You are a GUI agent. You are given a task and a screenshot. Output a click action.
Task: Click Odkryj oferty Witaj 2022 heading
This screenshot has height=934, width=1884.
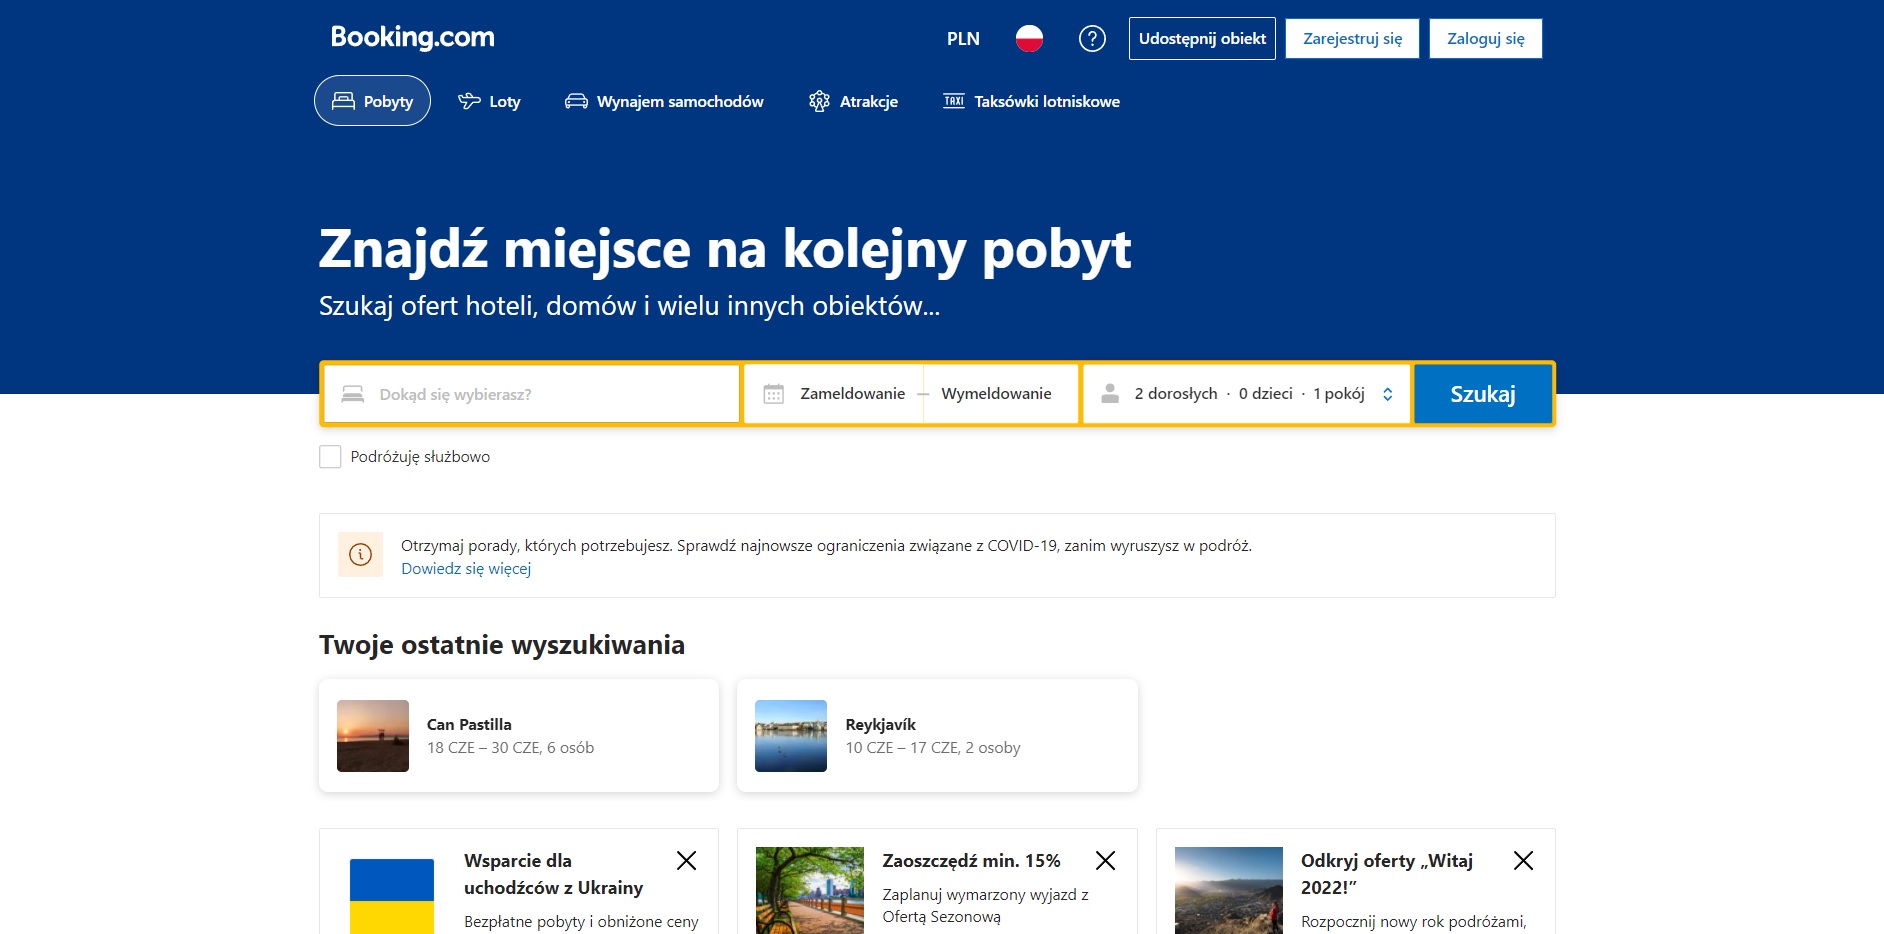pos(1387,874)
